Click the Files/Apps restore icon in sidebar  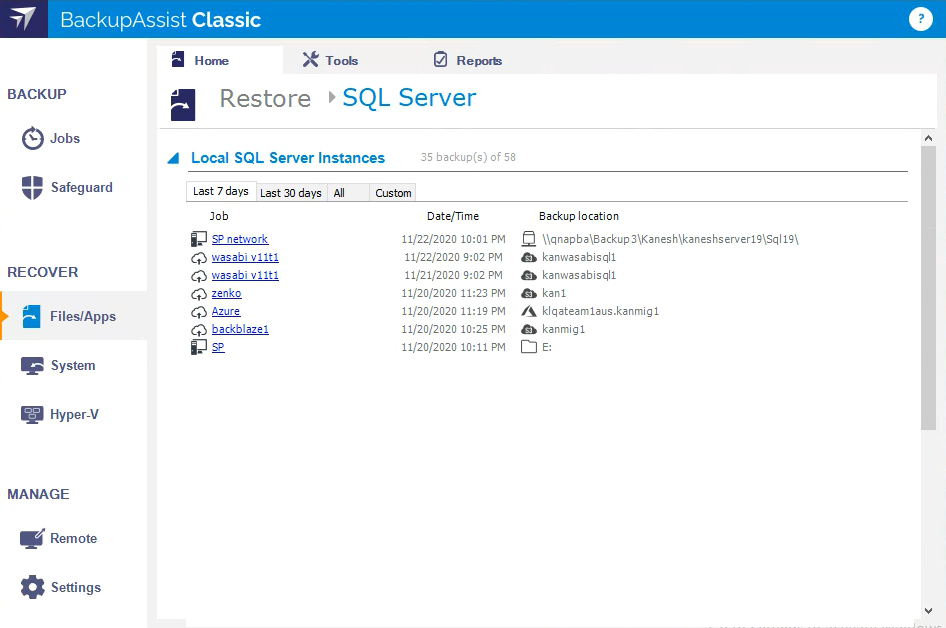click(x=31, y=316)
